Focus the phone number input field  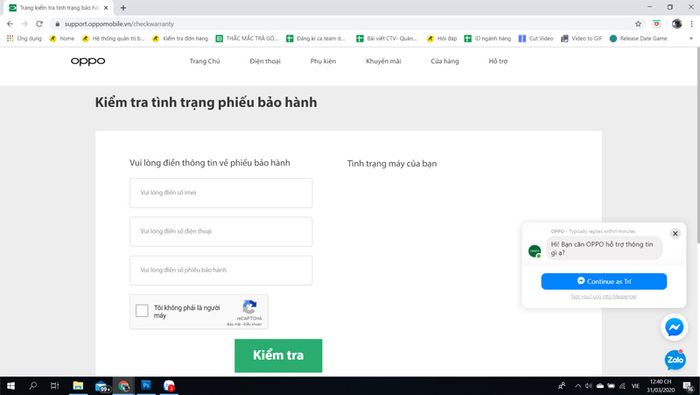click(221, 232)
